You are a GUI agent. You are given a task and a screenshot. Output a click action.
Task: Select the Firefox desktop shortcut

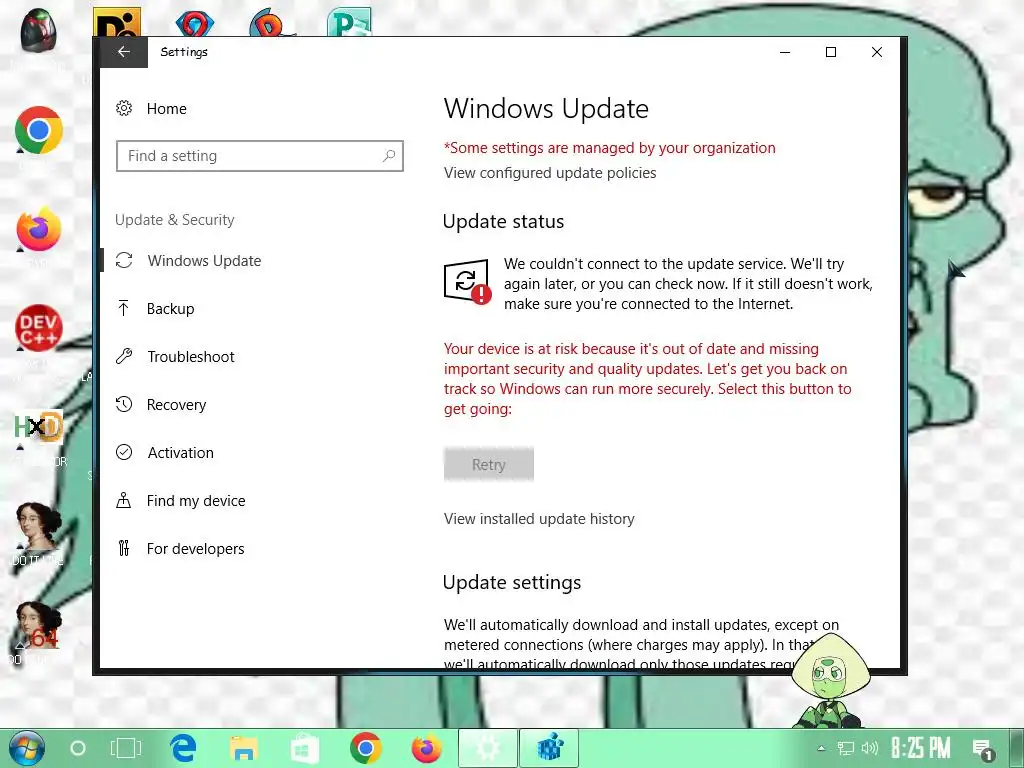39,230
